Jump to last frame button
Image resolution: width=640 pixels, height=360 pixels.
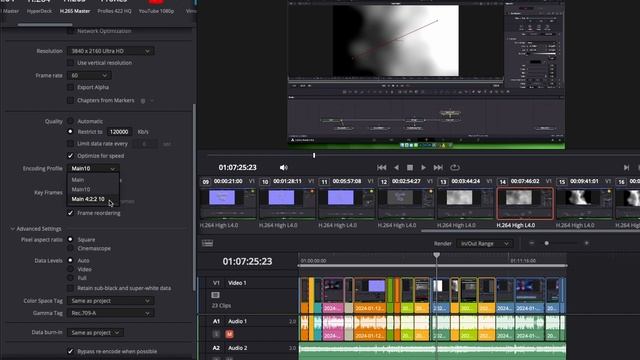pos(438,167)
